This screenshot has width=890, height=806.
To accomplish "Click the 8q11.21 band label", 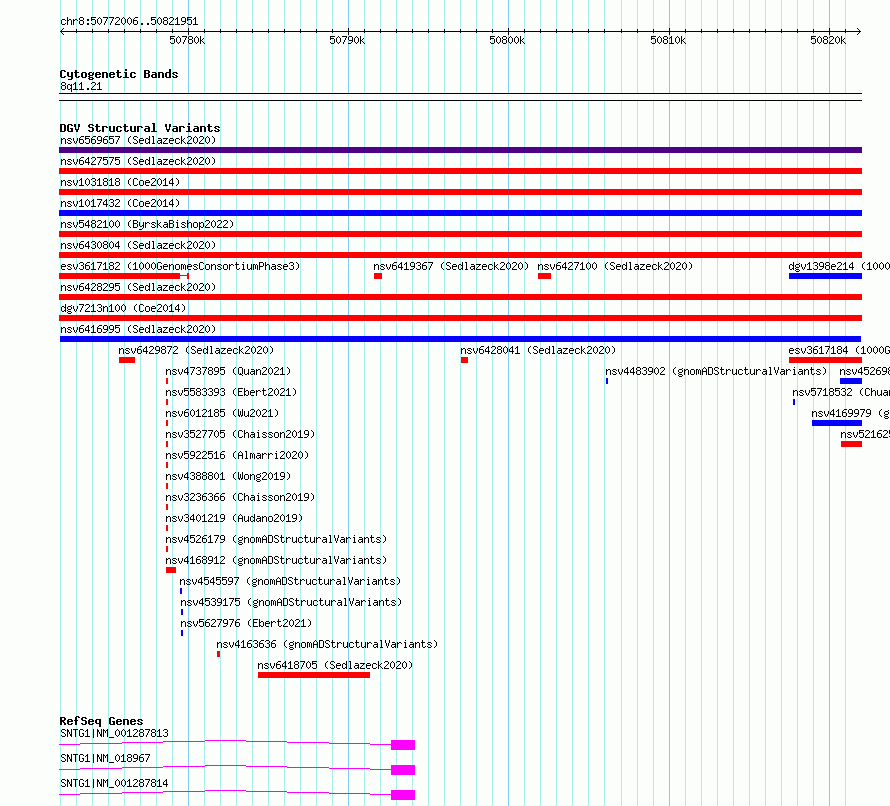I will (81, 86).
